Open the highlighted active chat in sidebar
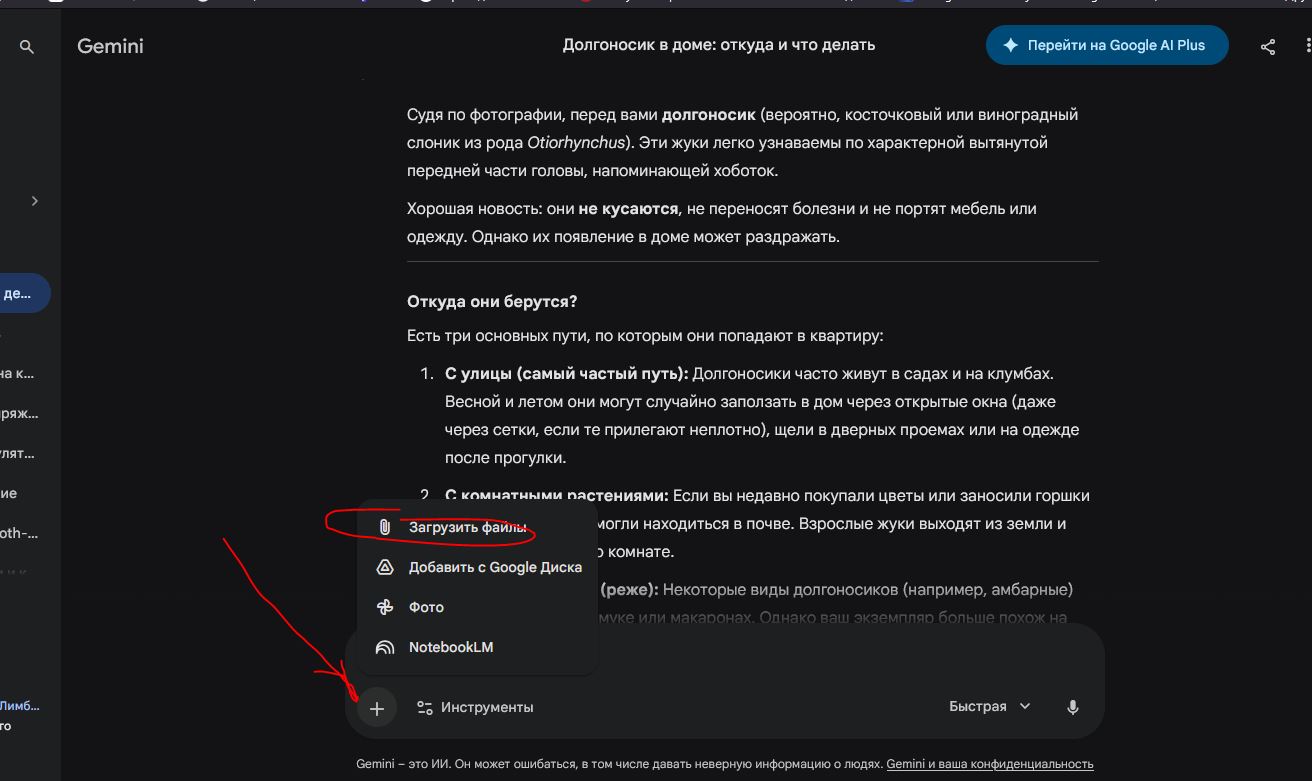 point(22,293)
